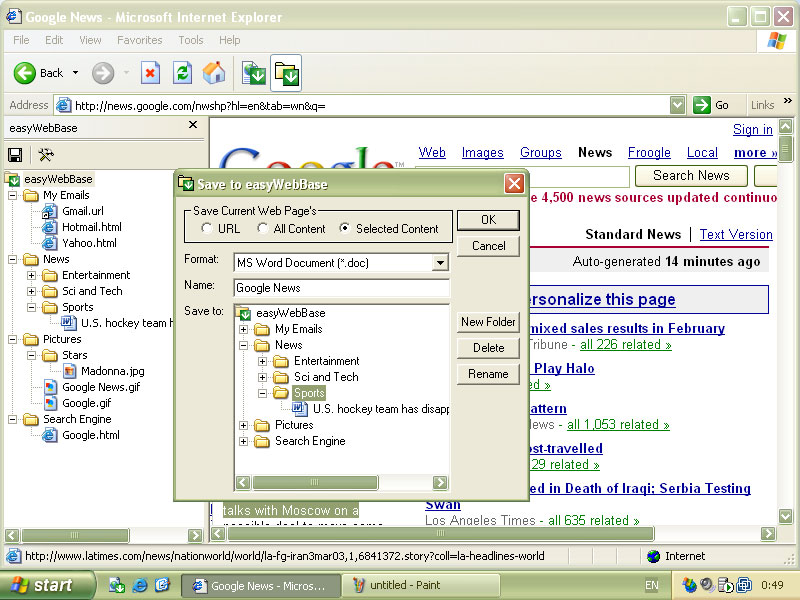The image size is (800, 600).
Task: Select Google.html in the sidebar tree
Action: tap(91, 435)
